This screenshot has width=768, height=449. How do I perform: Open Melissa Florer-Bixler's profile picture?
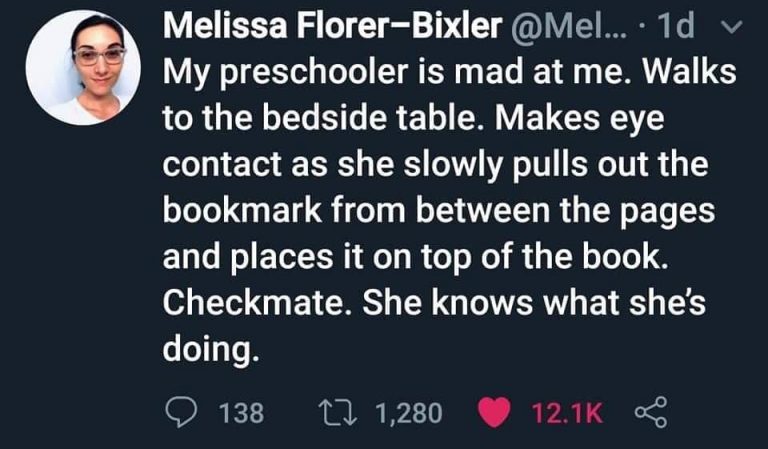(x=83, y=69)
